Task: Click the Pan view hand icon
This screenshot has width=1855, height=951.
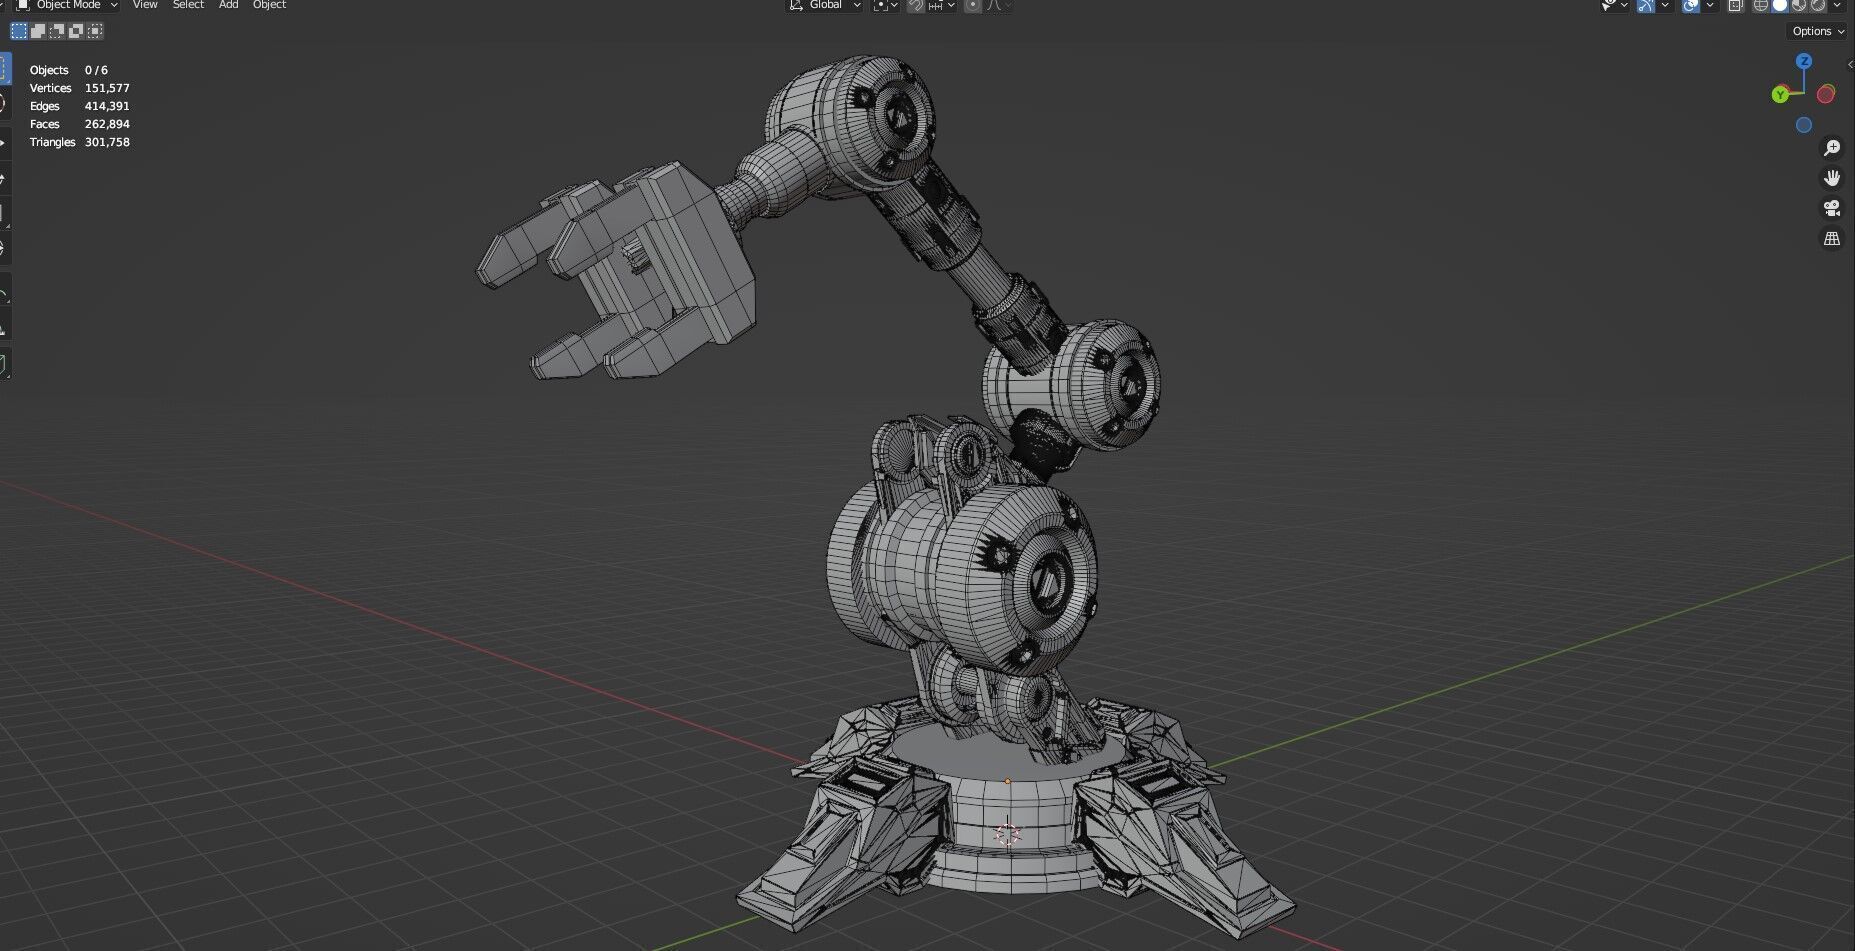Action: [1832, 178]
